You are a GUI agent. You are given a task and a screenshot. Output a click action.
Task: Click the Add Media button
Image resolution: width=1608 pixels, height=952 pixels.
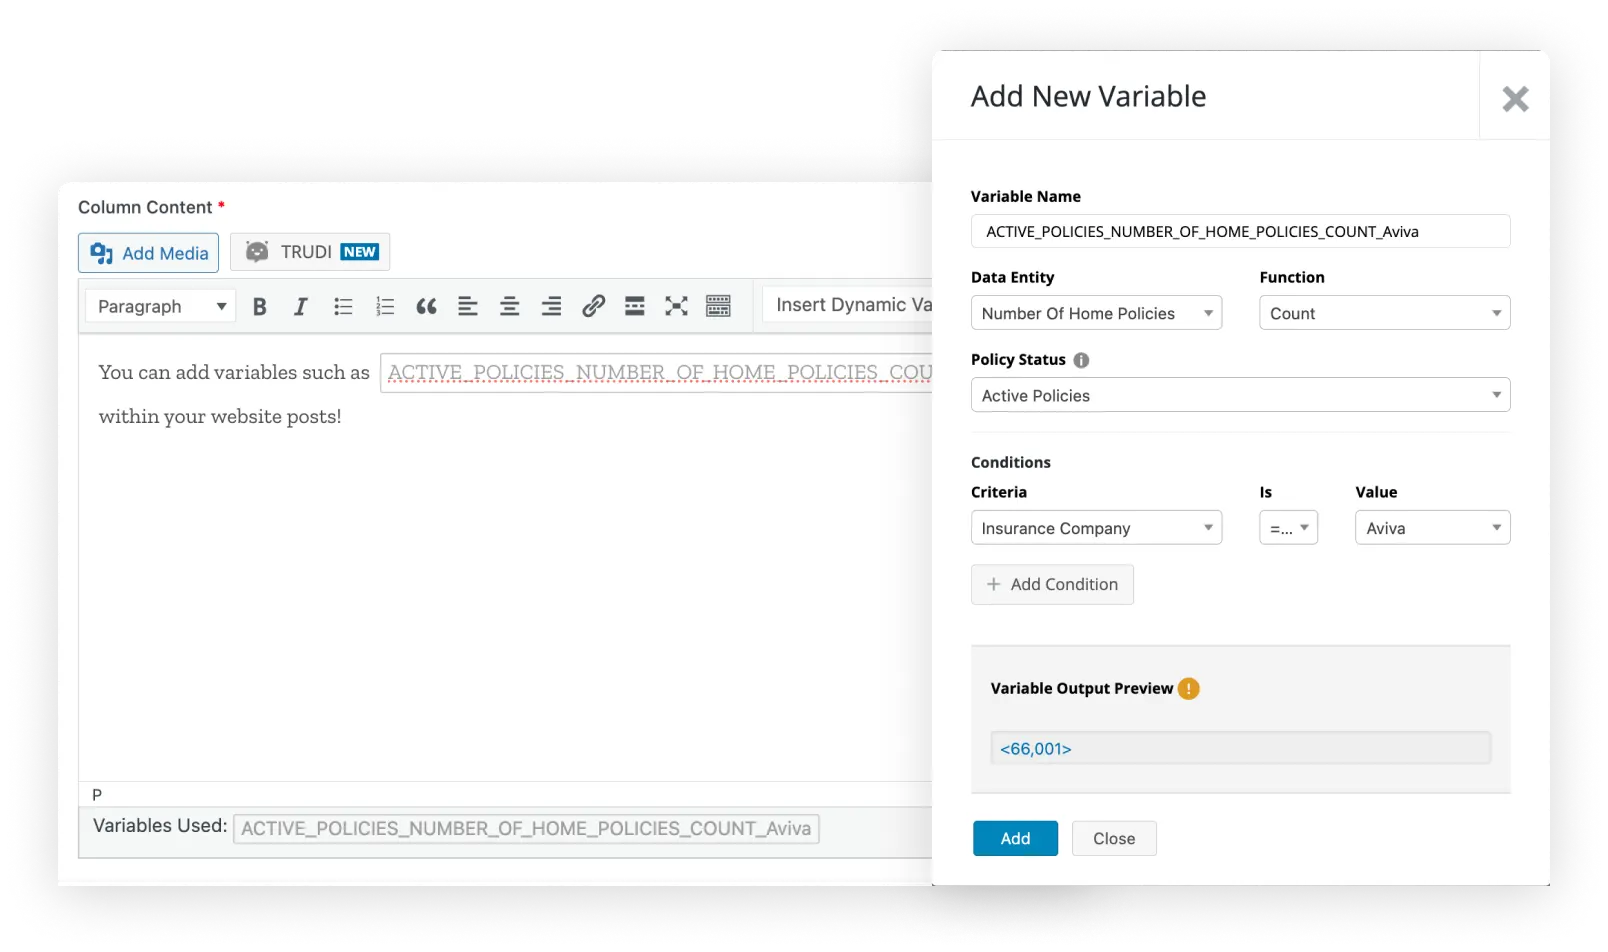(148, 253)
